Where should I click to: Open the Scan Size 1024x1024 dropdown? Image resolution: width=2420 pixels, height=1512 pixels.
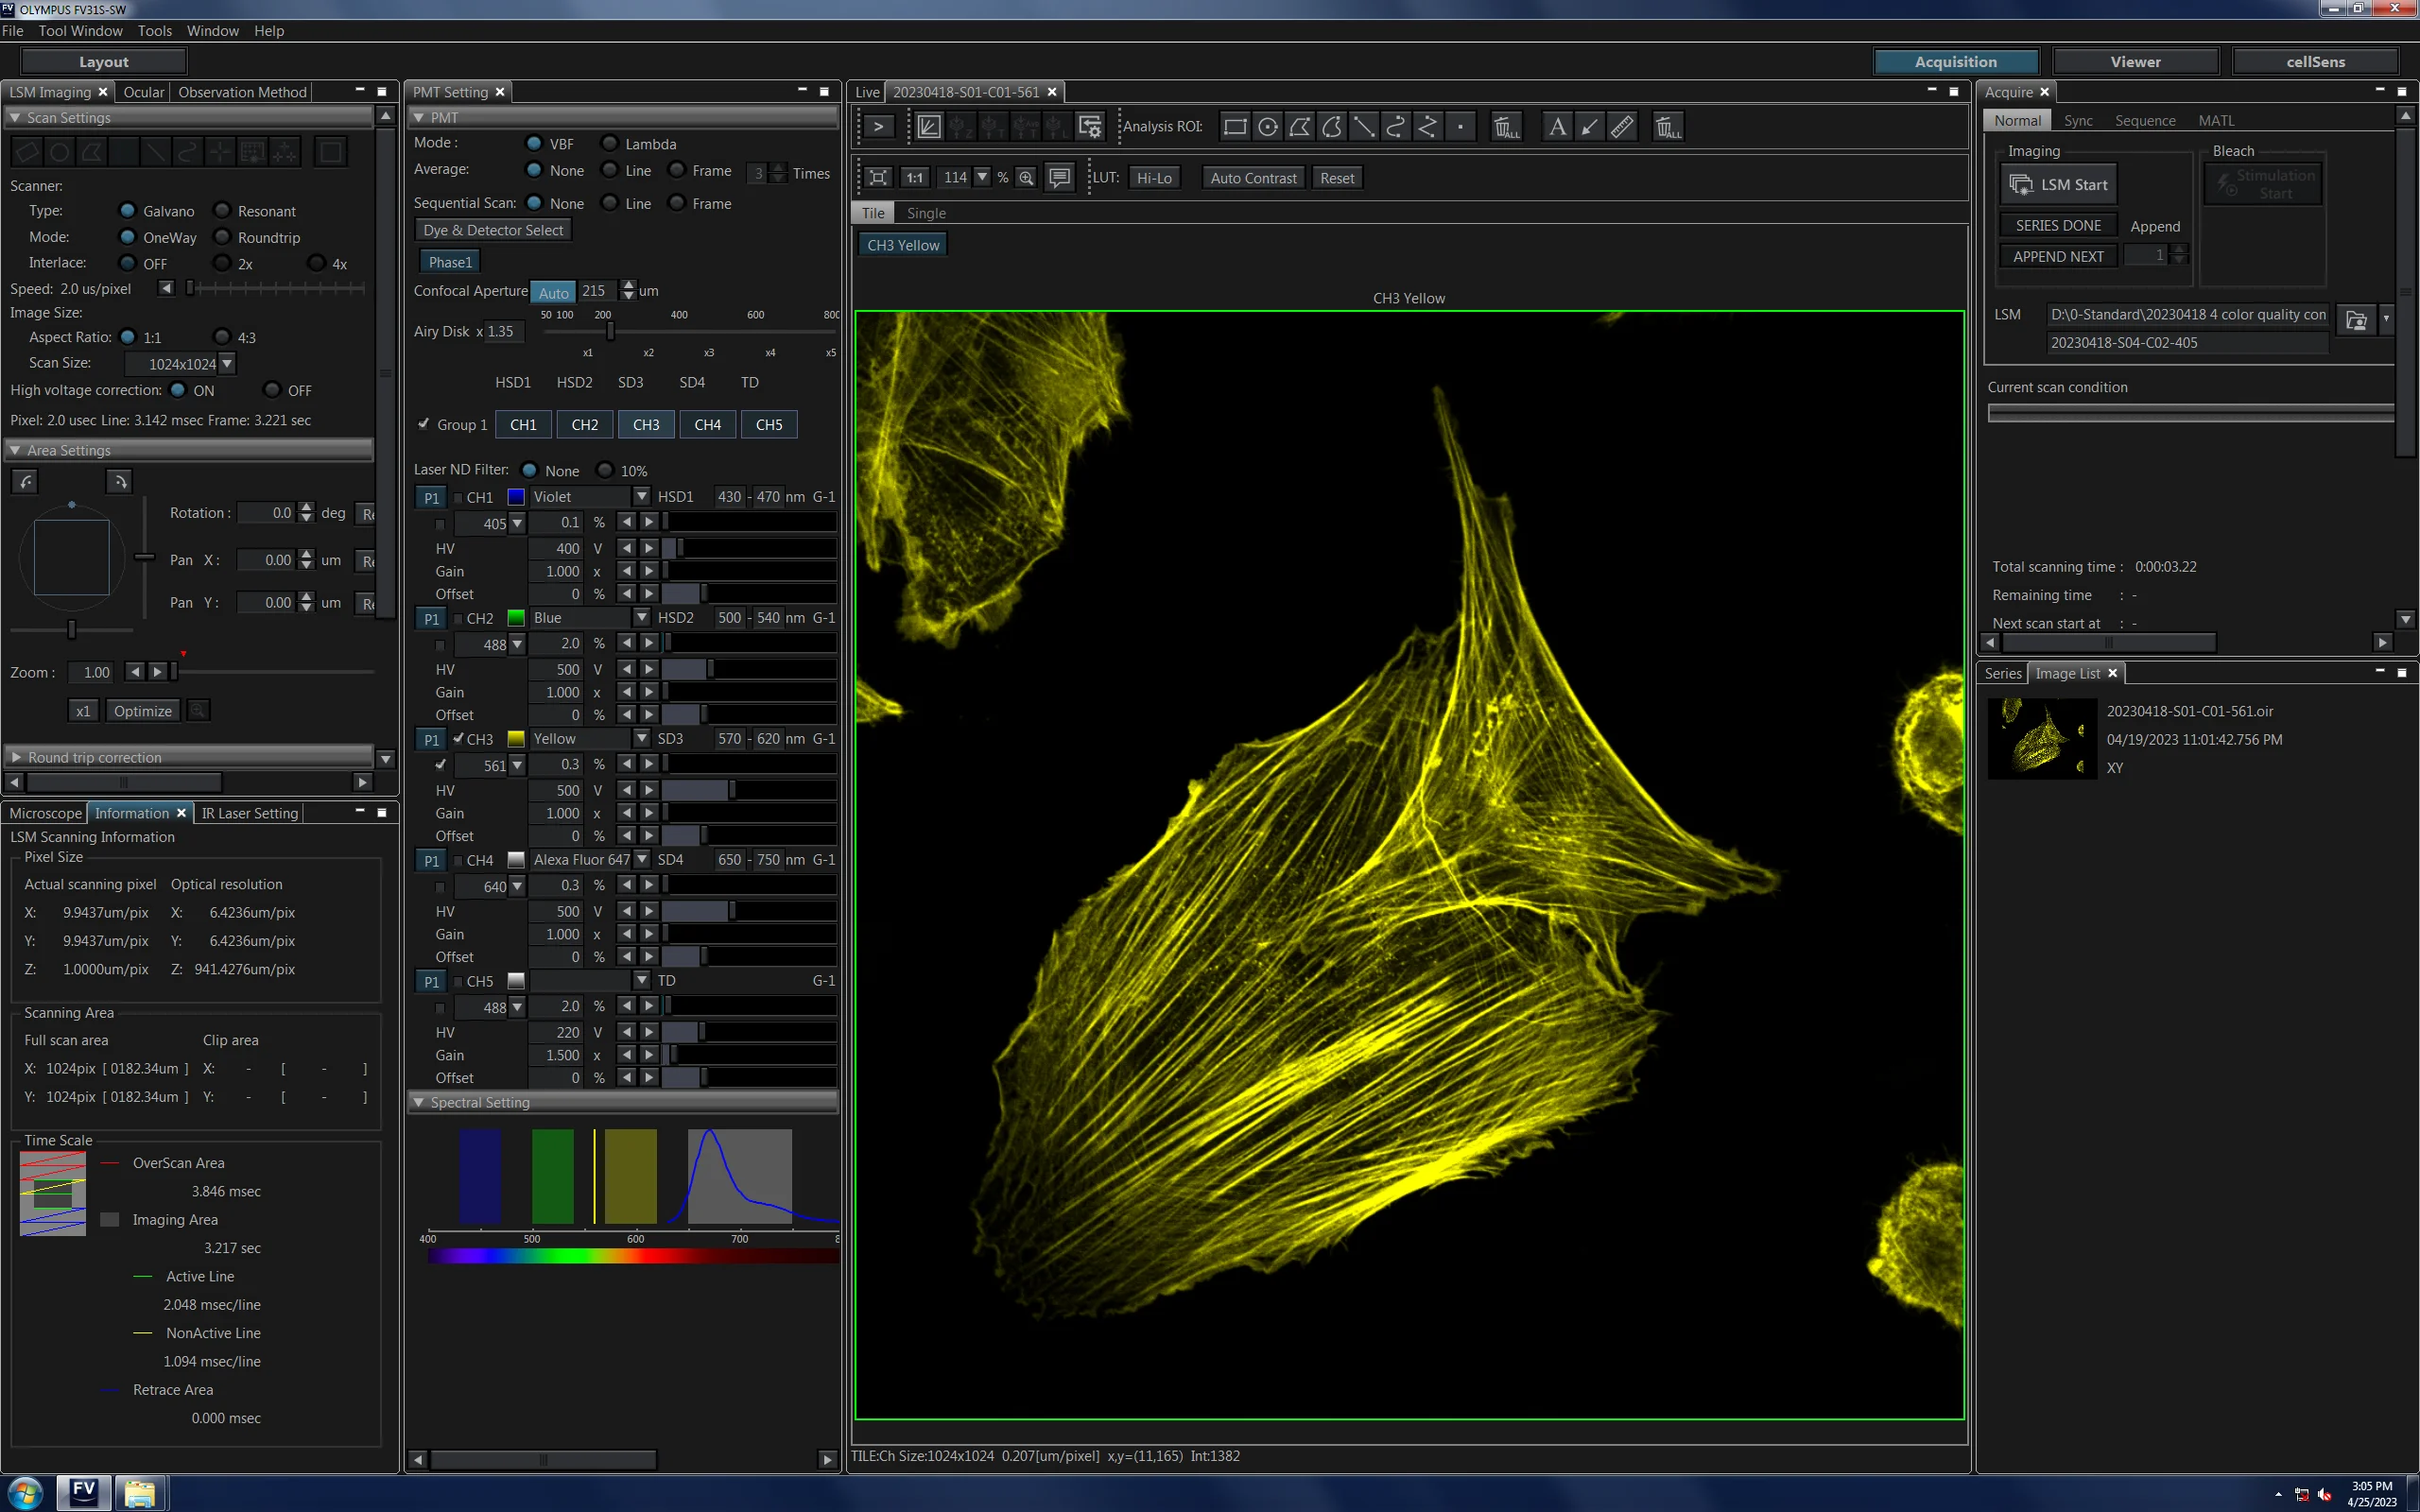(181, 364)
